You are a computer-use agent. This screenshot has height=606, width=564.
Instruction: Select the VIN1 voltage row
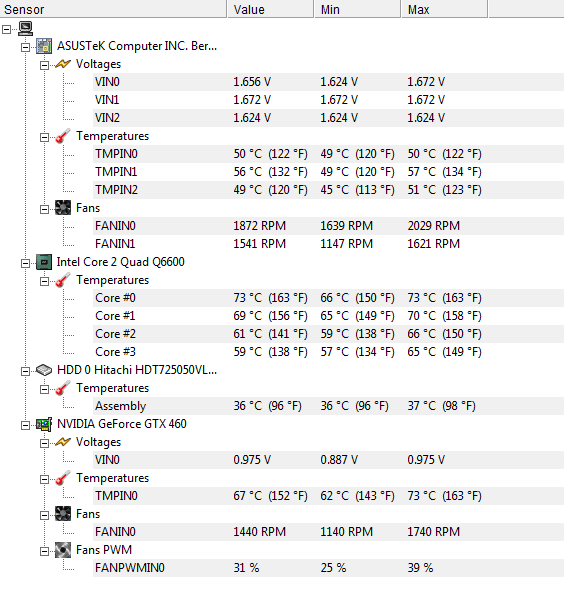328,100
